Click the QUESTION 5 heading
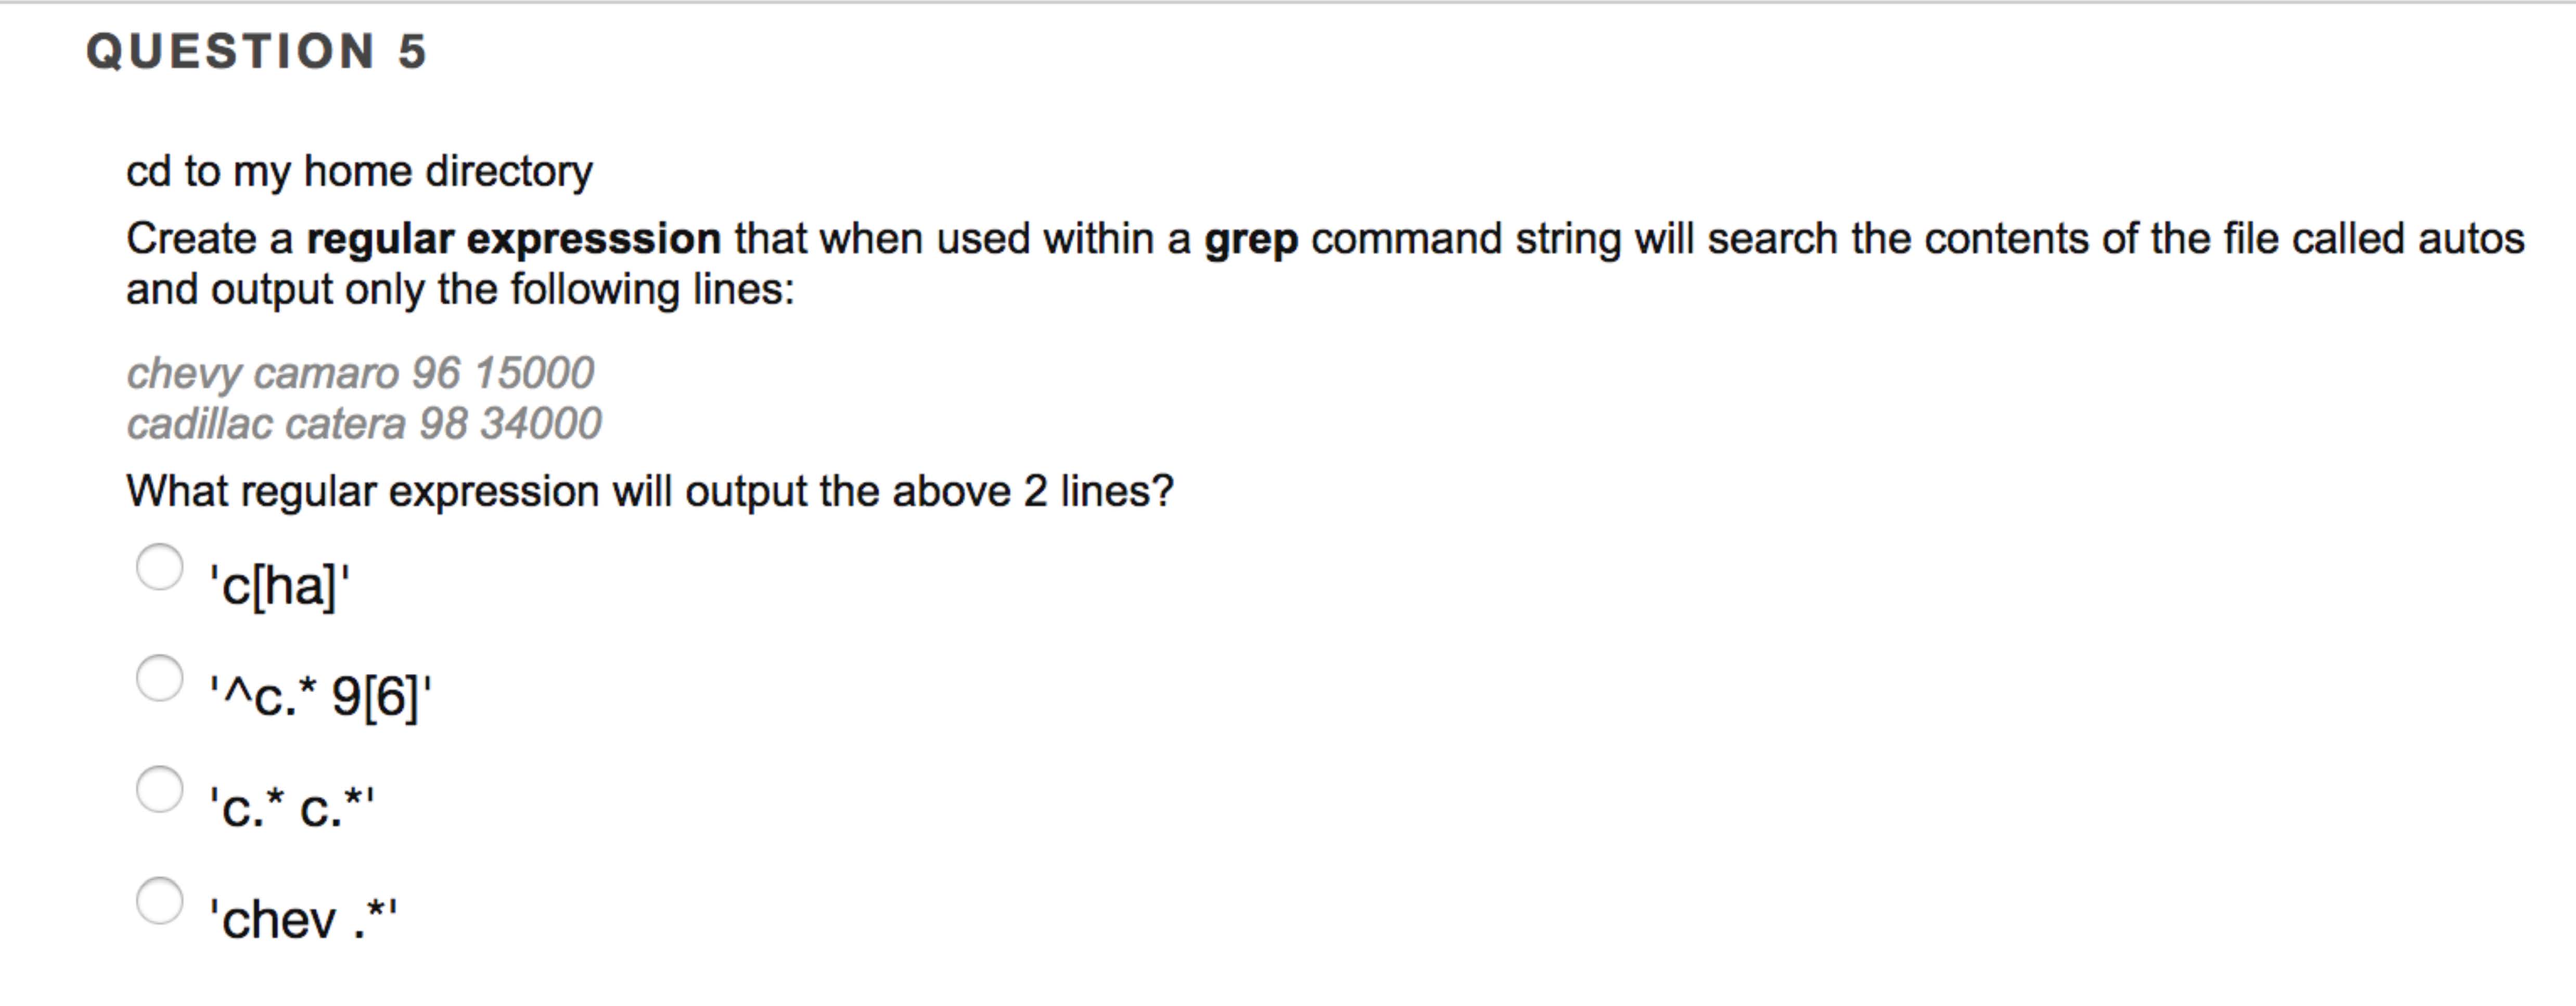 click(x=257, y=52)
